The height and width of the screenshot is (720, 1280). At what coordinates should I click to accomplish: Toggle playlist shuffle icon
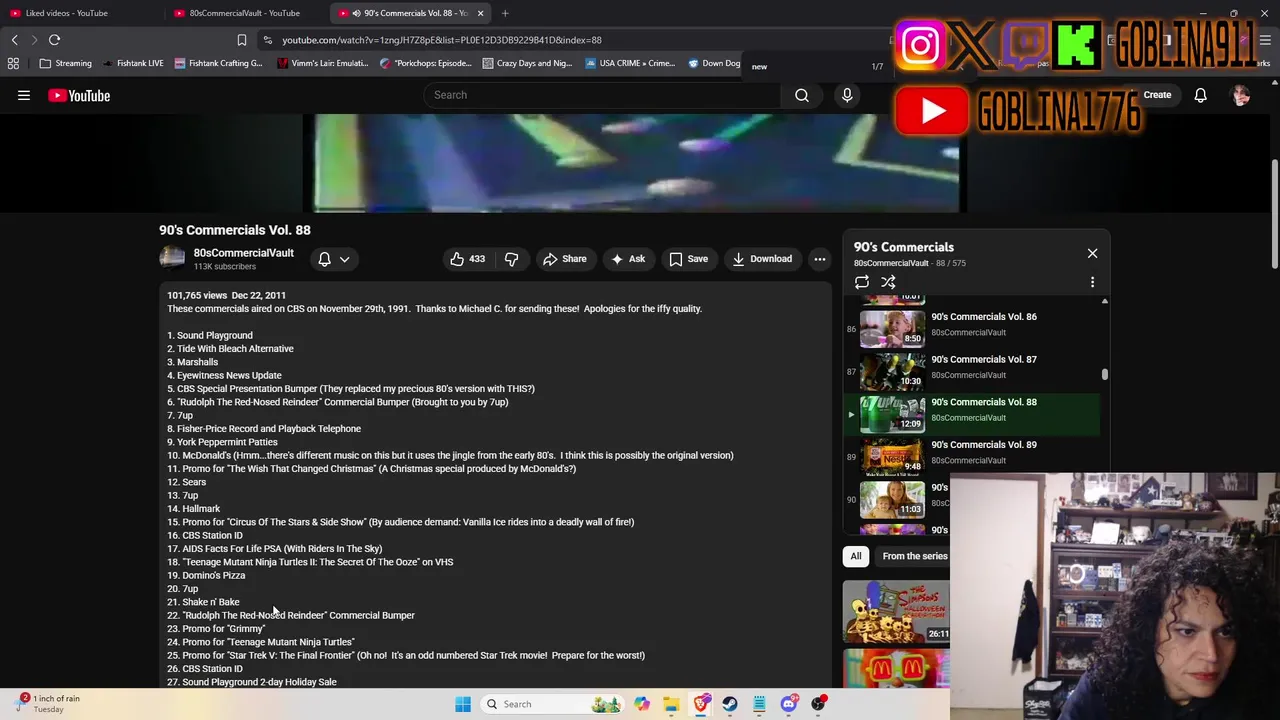888,282
